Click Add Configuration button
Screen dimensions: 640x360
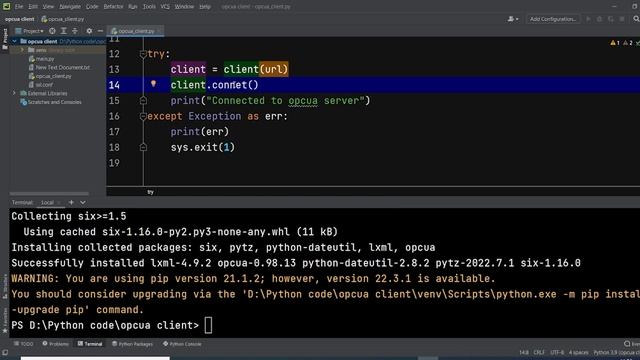click(553, 19)
